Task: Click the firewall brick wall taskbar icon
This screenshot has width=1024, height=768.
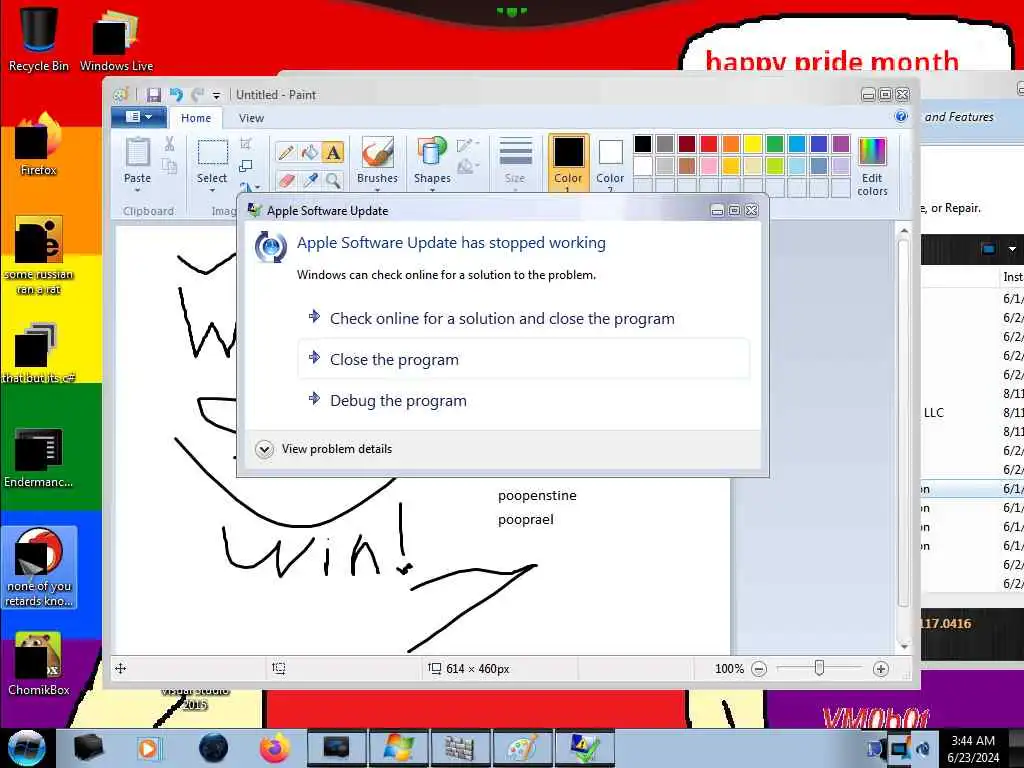Action: point(460,748)
